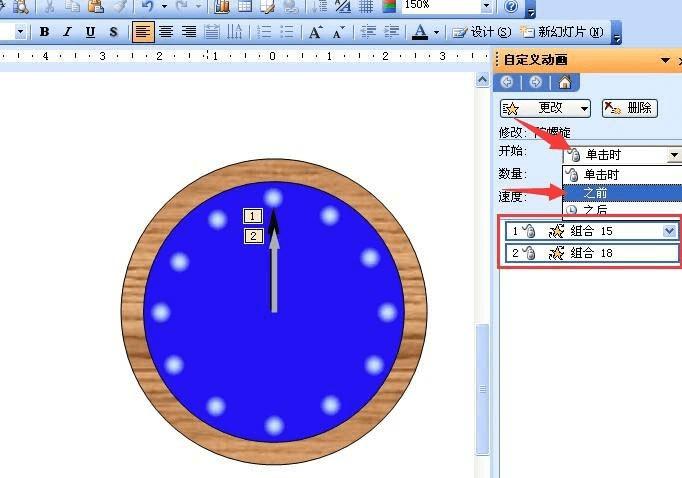Image resolution: width=682 pixels, height=478 pixels.
Task: Click the task pane Back arrow icon
Action: pos(507,82)
